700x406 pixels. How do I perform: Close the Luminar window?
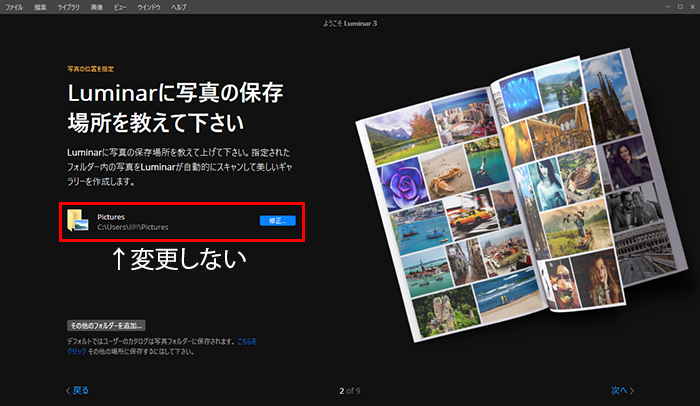point(692,7)
